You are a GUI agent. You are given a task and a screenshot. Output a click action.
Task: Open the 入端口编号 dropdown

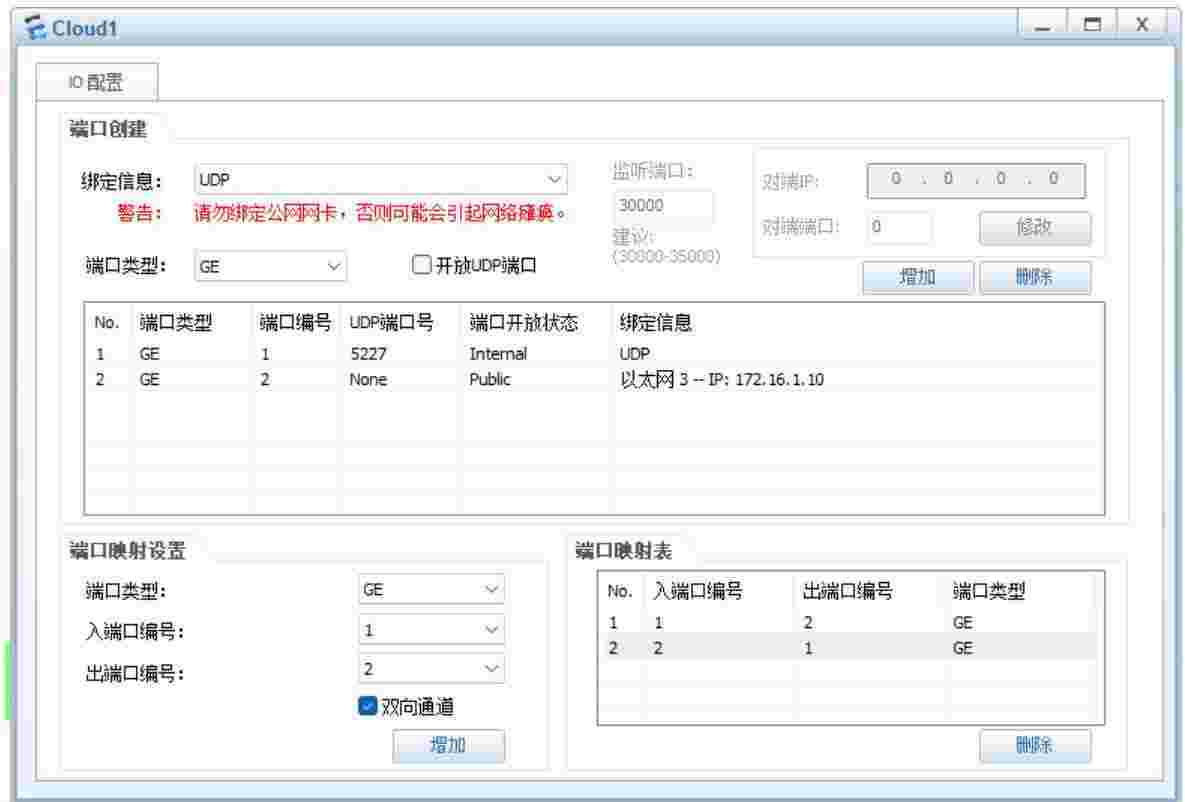(431, 629)
